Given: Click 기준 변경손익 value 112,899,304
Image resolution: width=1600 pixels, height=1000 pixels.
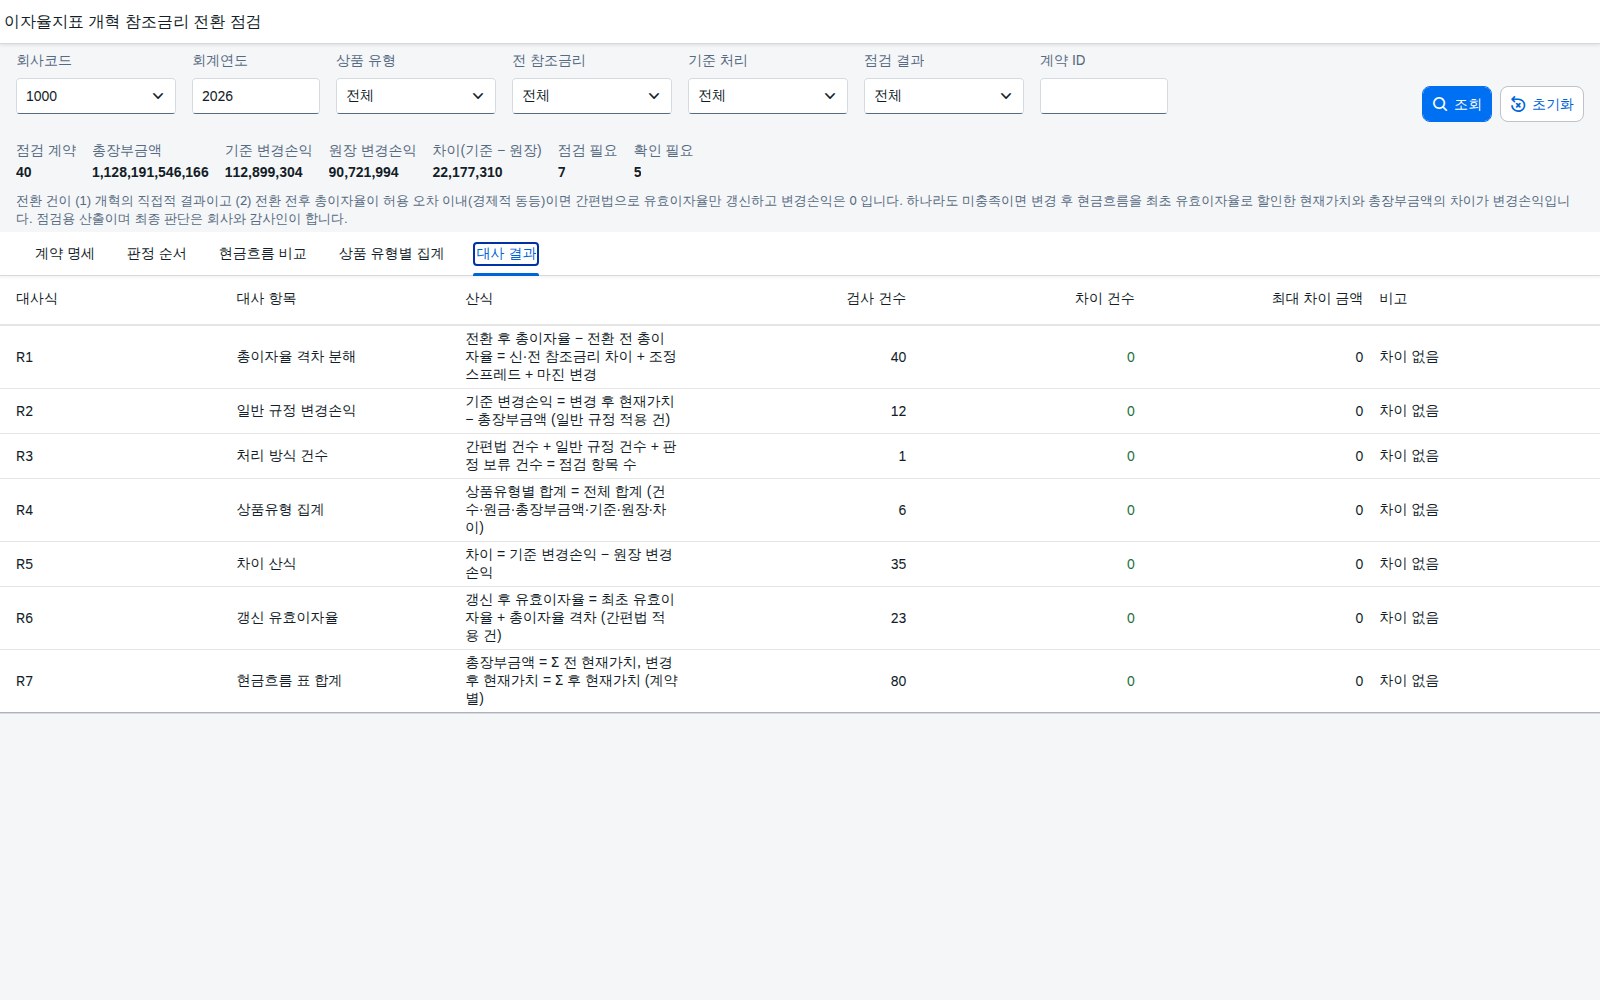Looking at the screenshot, I should coord(264,172).
